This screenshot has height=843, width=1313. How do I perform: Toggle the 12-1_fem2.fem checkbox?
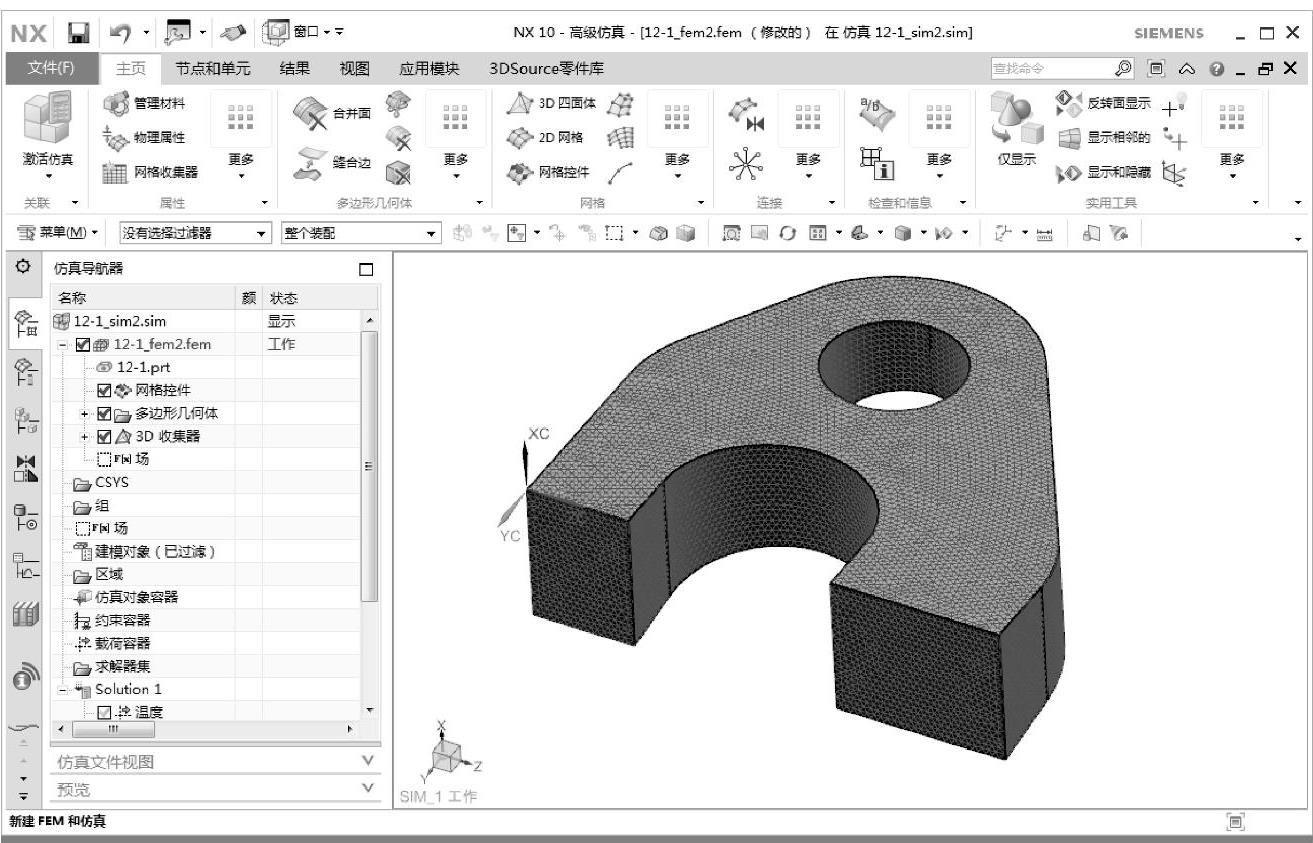click(83, 345)
